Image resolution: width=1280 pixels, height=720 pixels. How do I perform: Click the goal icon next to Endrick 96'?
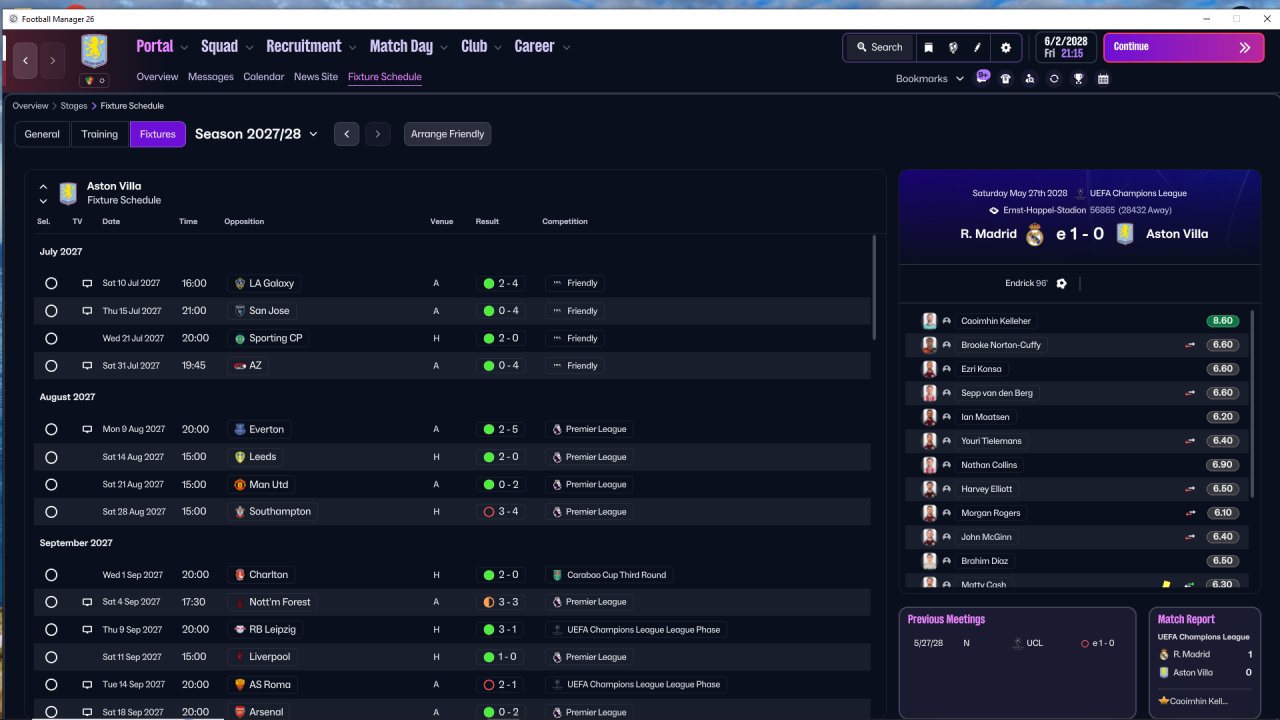coord(1062,284)
